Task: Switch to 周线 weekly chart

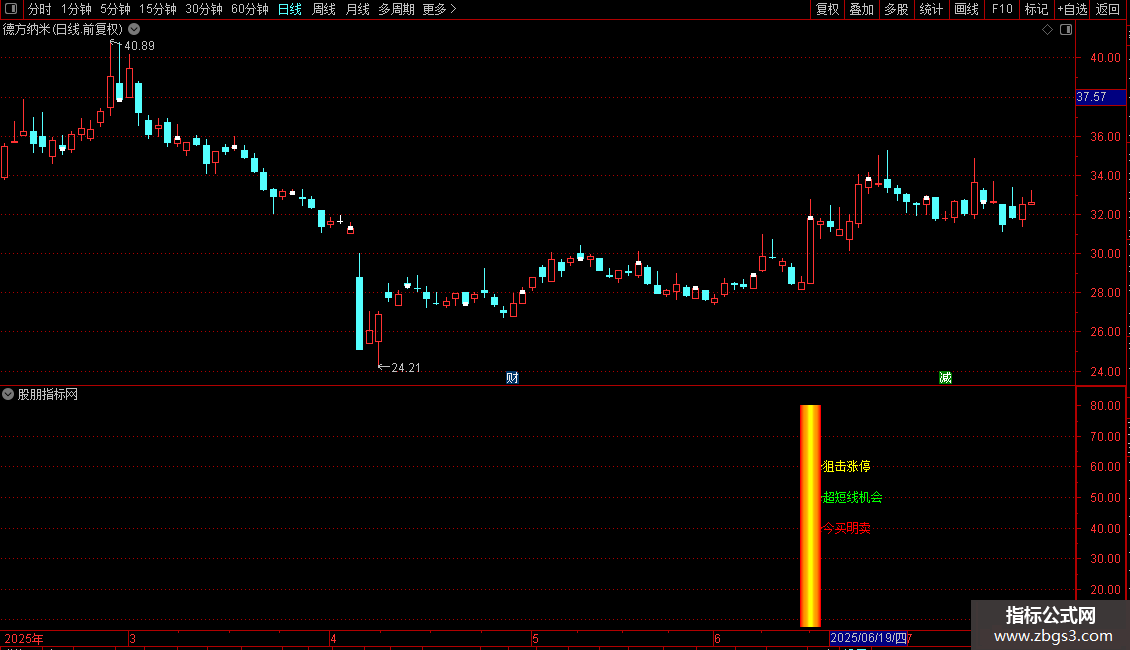Action: pos(324,9)
